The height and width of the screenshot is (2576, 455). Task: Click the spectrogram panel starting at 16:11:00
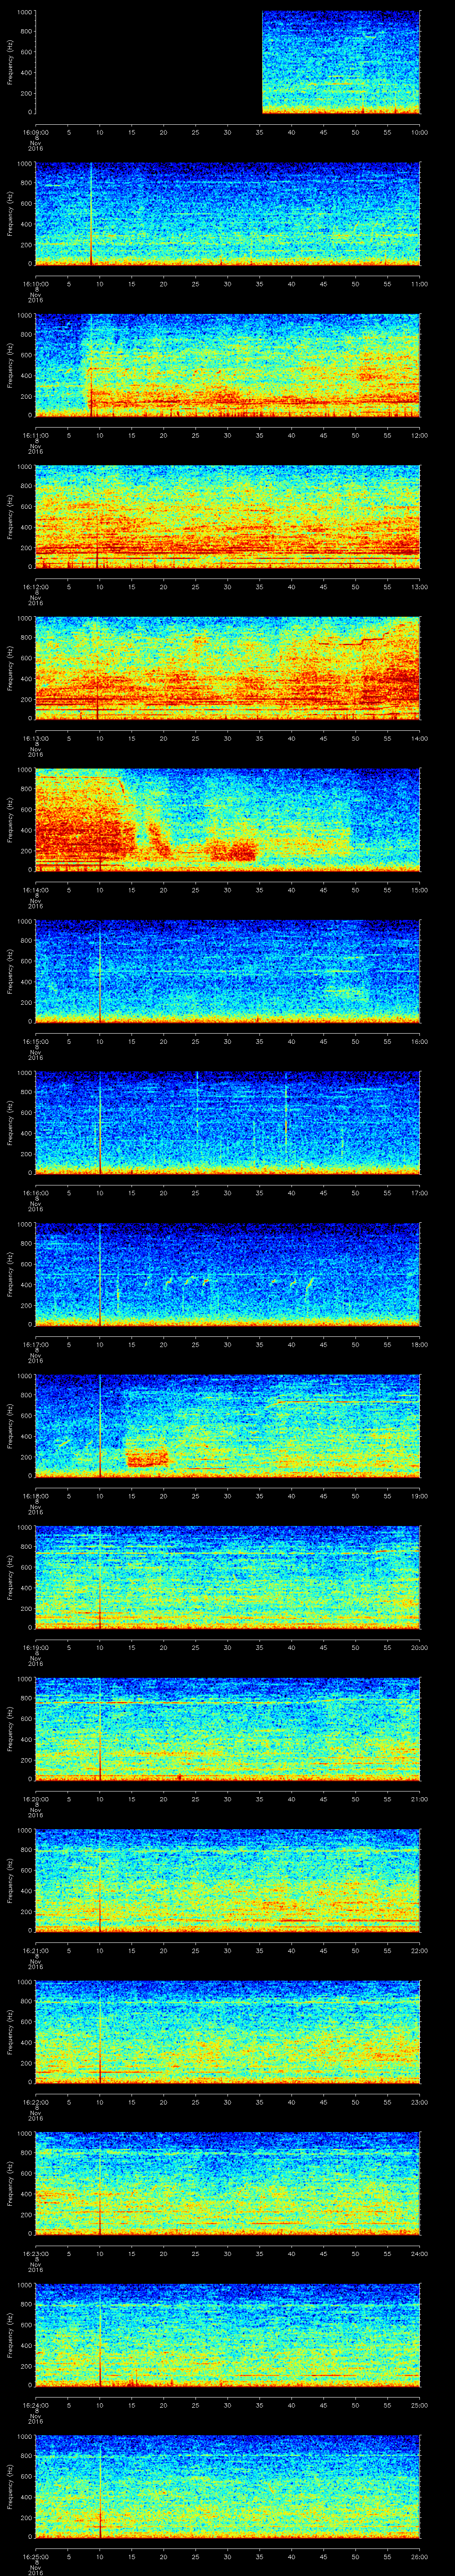227,365
